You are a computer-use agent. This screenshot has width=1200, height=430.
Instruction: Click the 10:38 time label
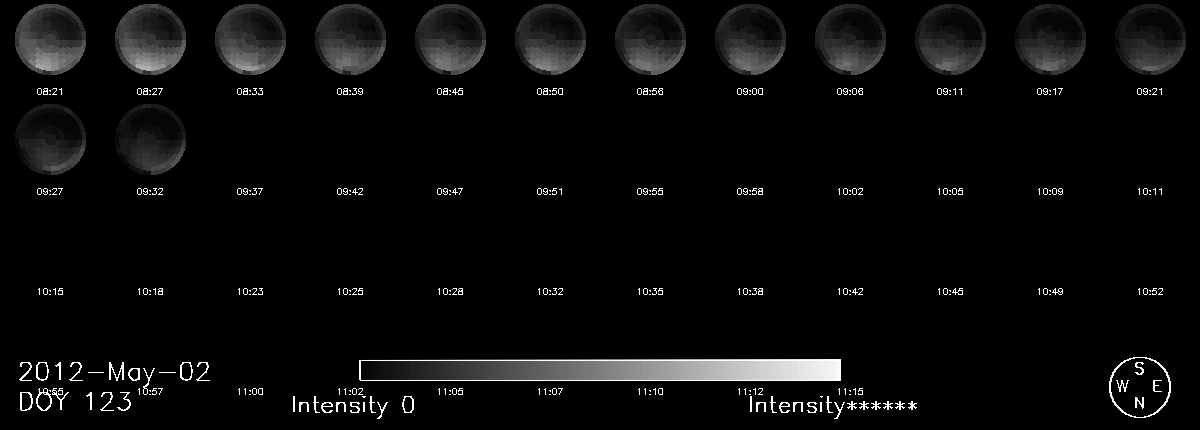click(750, 291)
